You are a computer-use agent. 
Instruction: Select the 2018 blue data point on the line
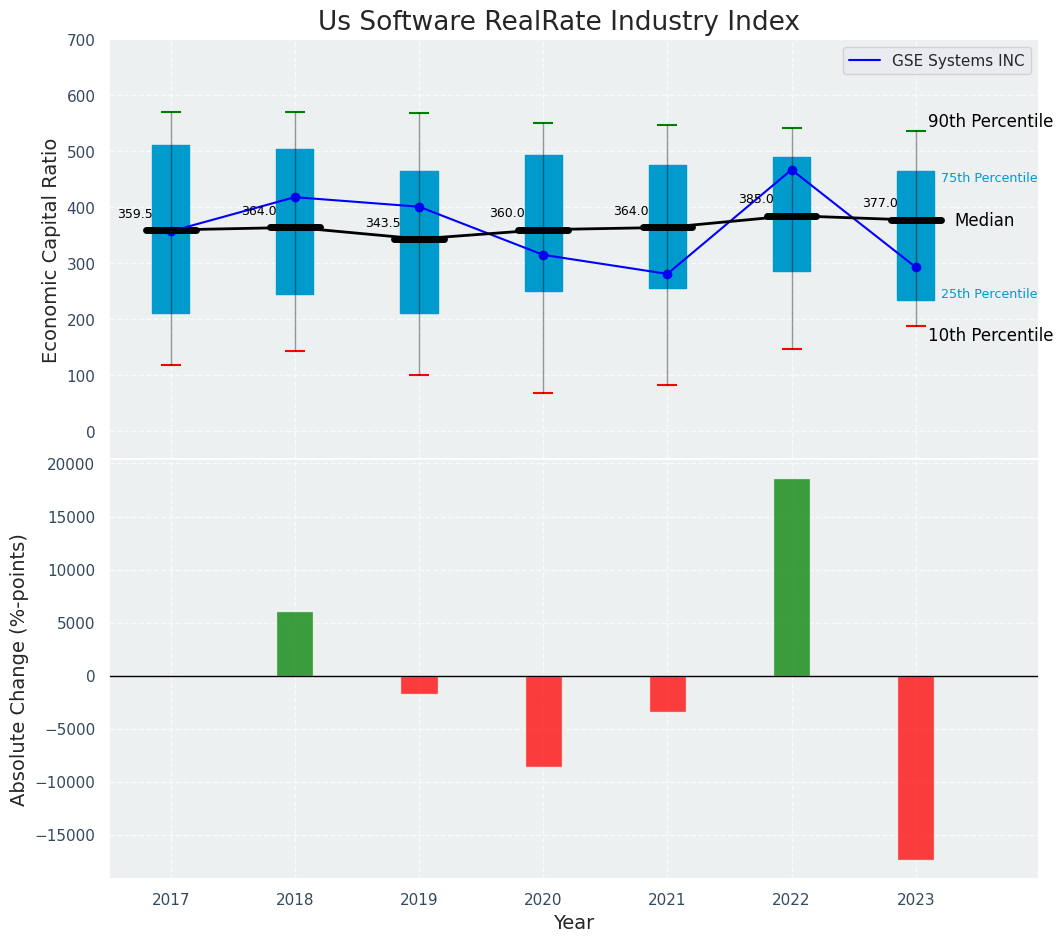coord(295,197)
